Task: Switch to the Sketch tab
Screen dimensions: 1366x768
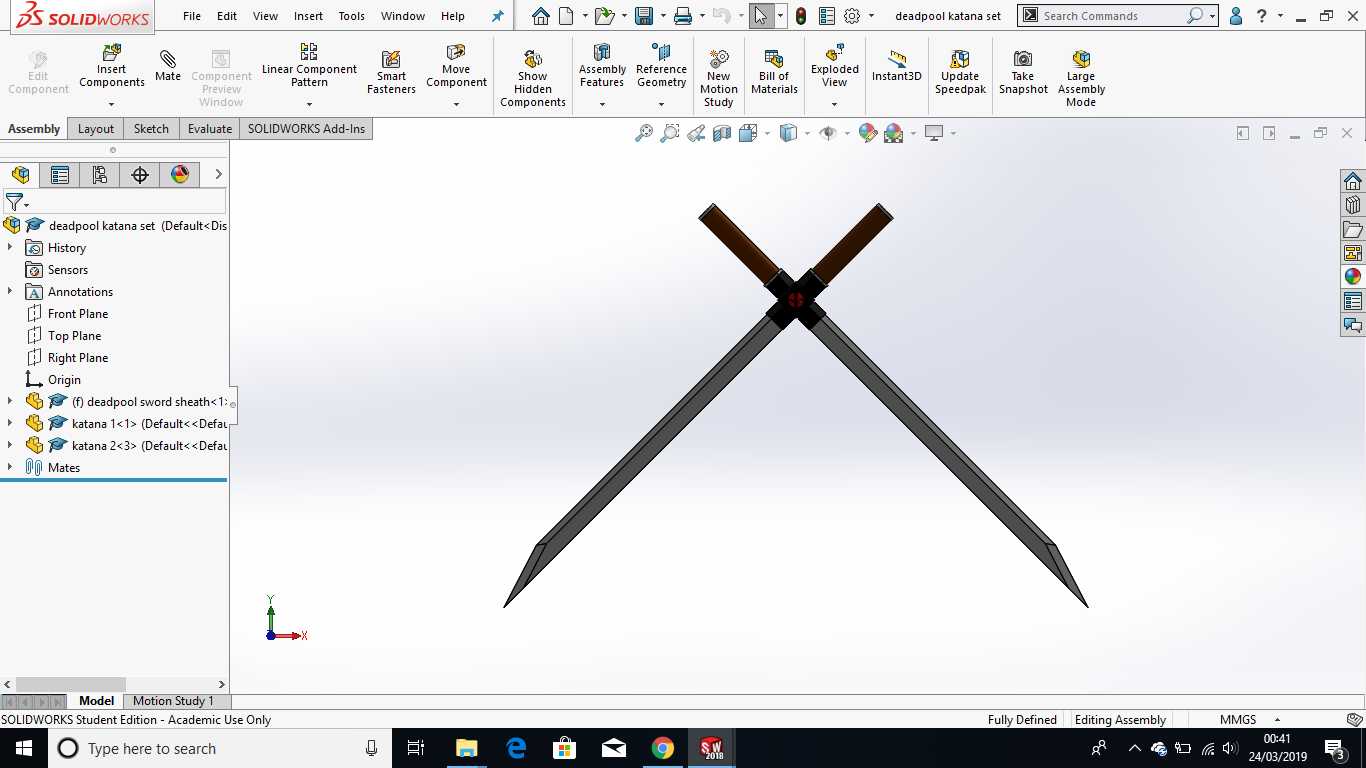Action: point(151,128)
